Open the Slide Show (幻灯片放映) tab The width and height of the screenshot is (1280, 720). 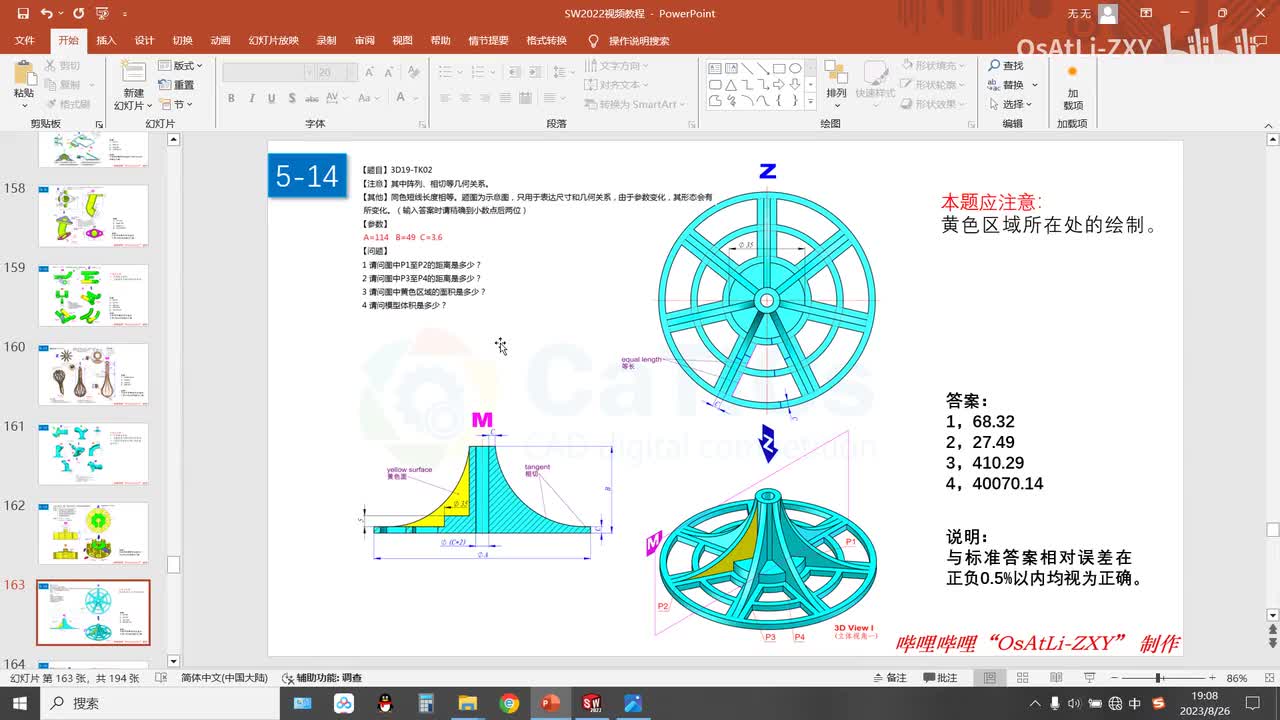pyautogui.click(x=273, y=41)
